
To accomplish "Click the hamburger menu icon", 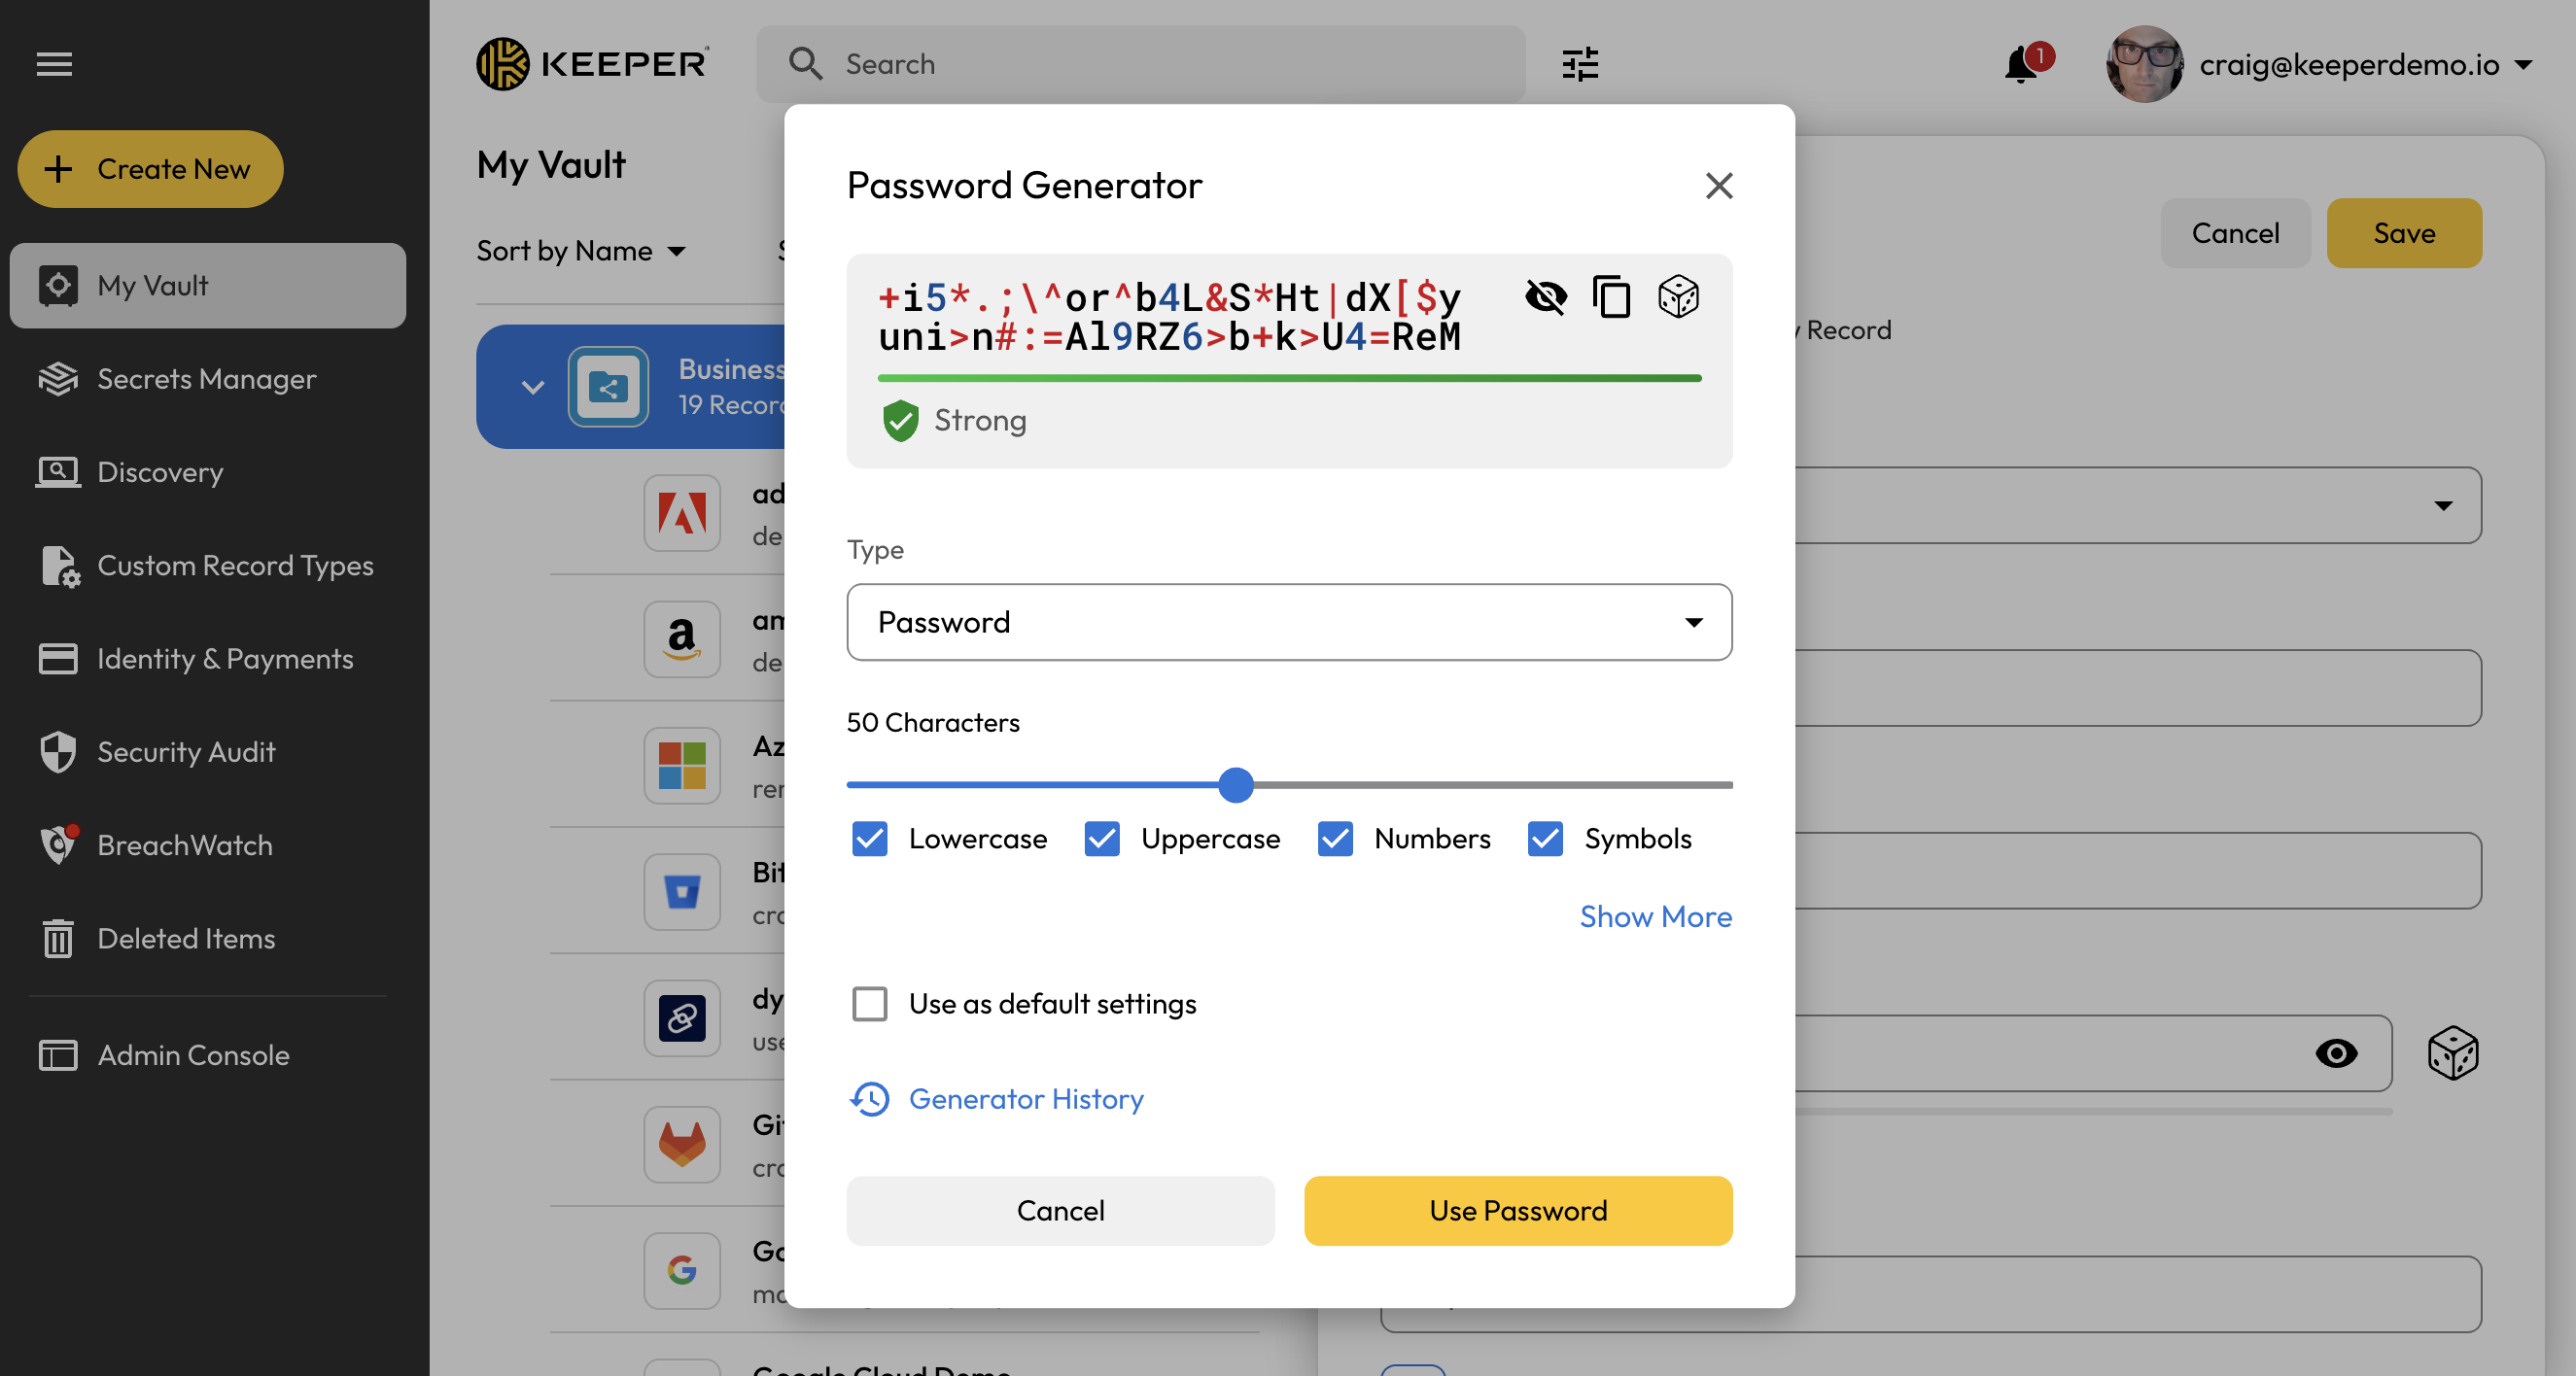I will tap(54, 64).
